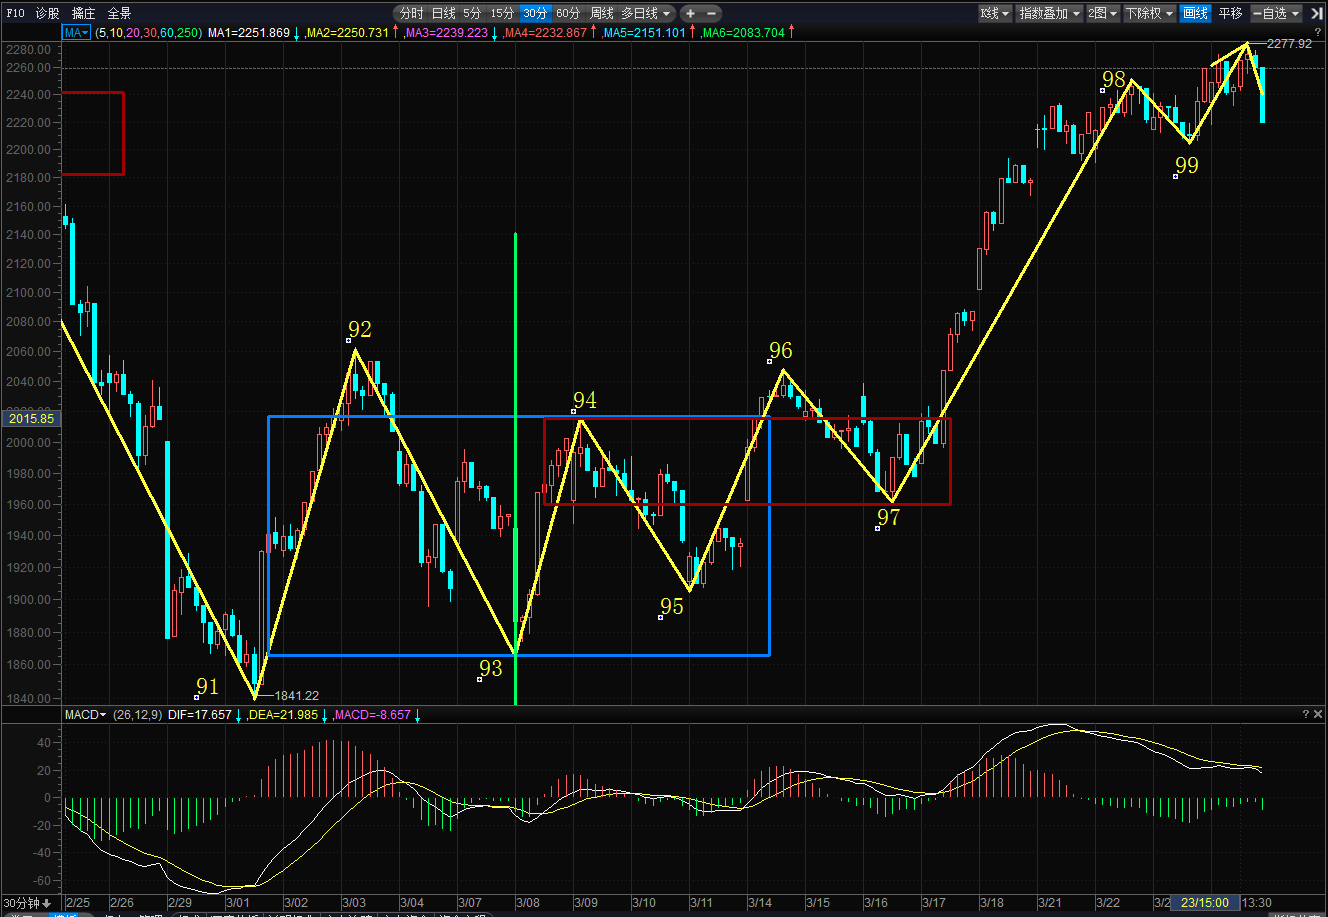Toggle the 画线 drawing tool mode

[1195, 13]
